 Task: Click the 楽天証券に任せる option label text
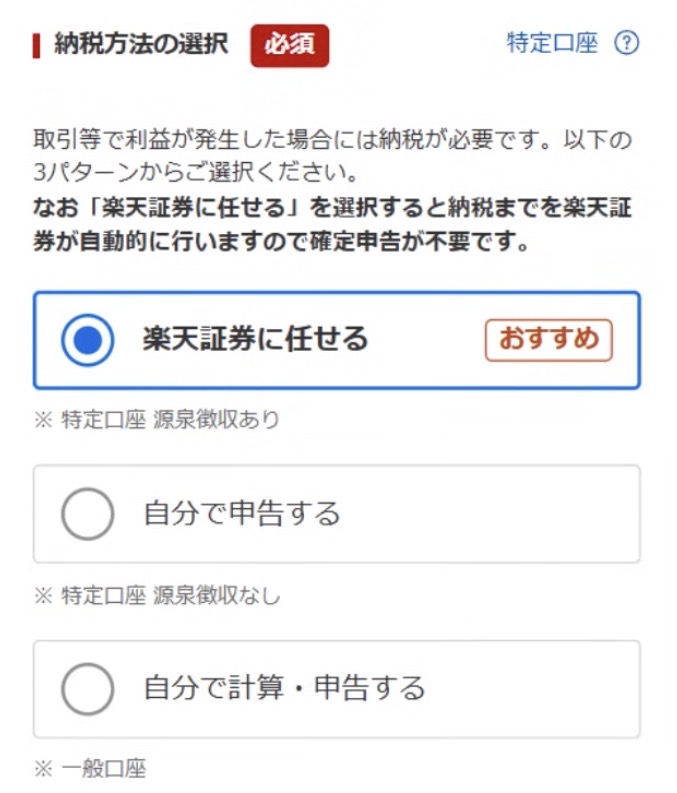(x=255, y=340)
